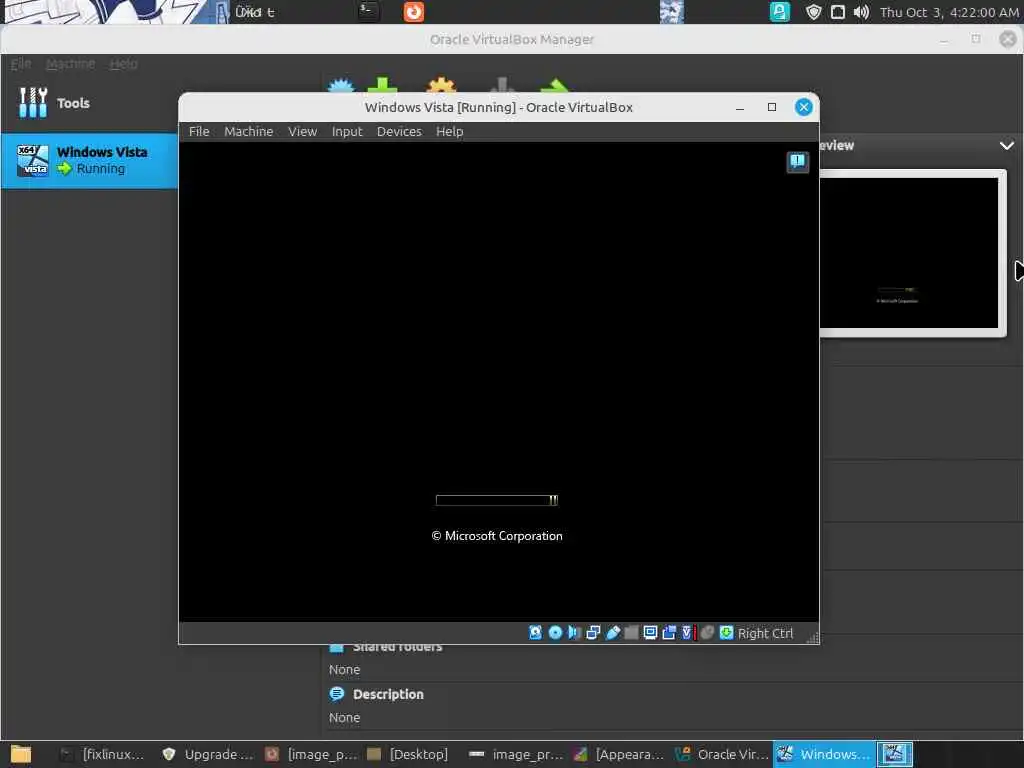Open the Machine menu in the Vista VM window
Screen dimensions: 1024x768
pos(249,131)
